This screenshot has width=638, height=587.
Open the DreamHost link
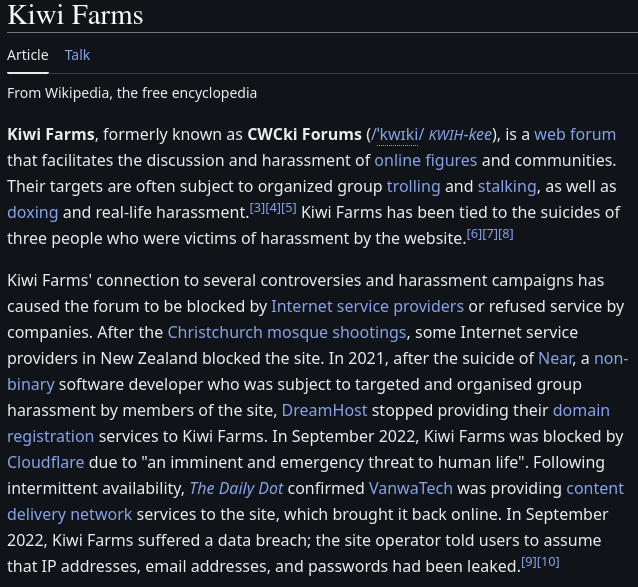(324, 410)
